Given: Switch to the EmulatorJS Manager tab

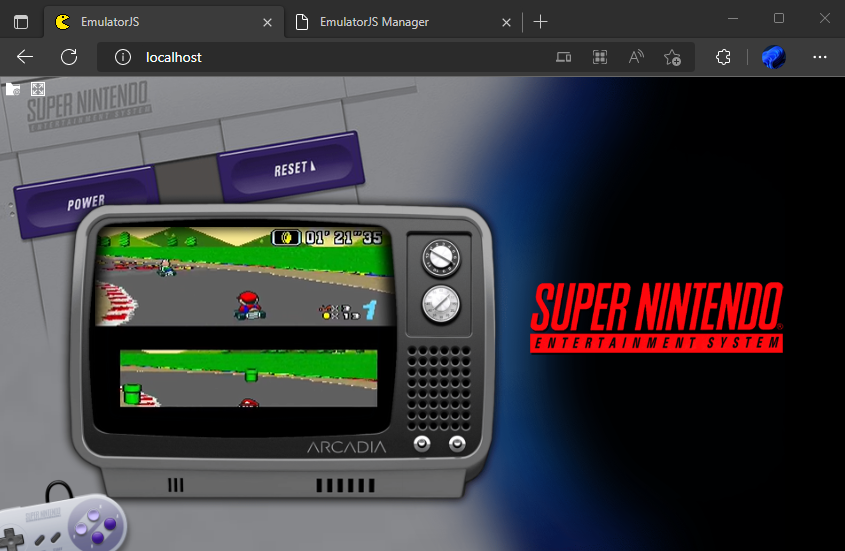Looking at the screenshot, I should coord(403,22).
